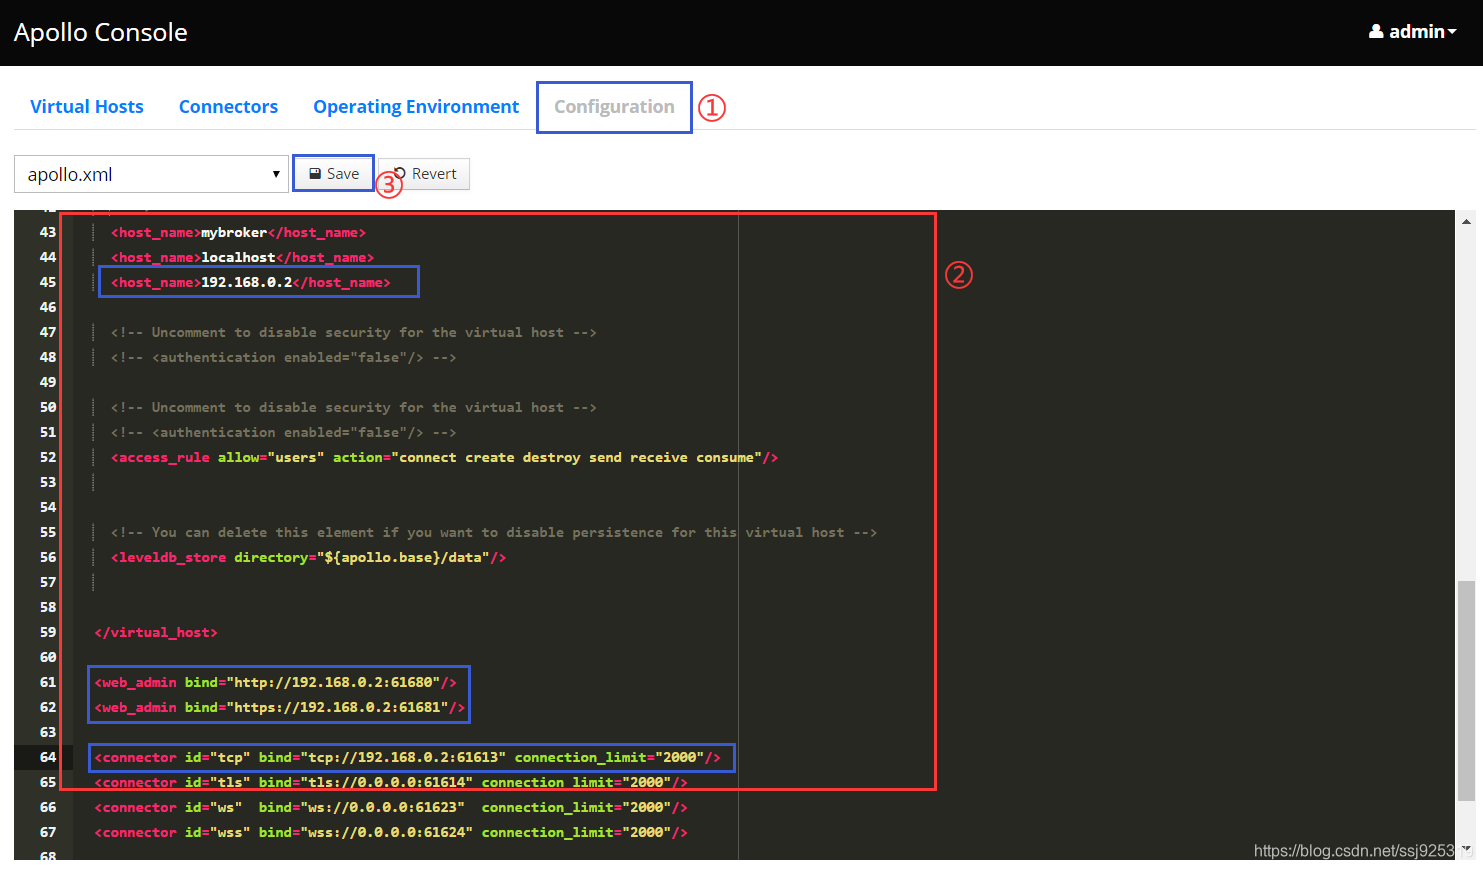Viewport: 1483px width, 870px height.
Task: Click the admin user icon
Action: coord(1376,31)
